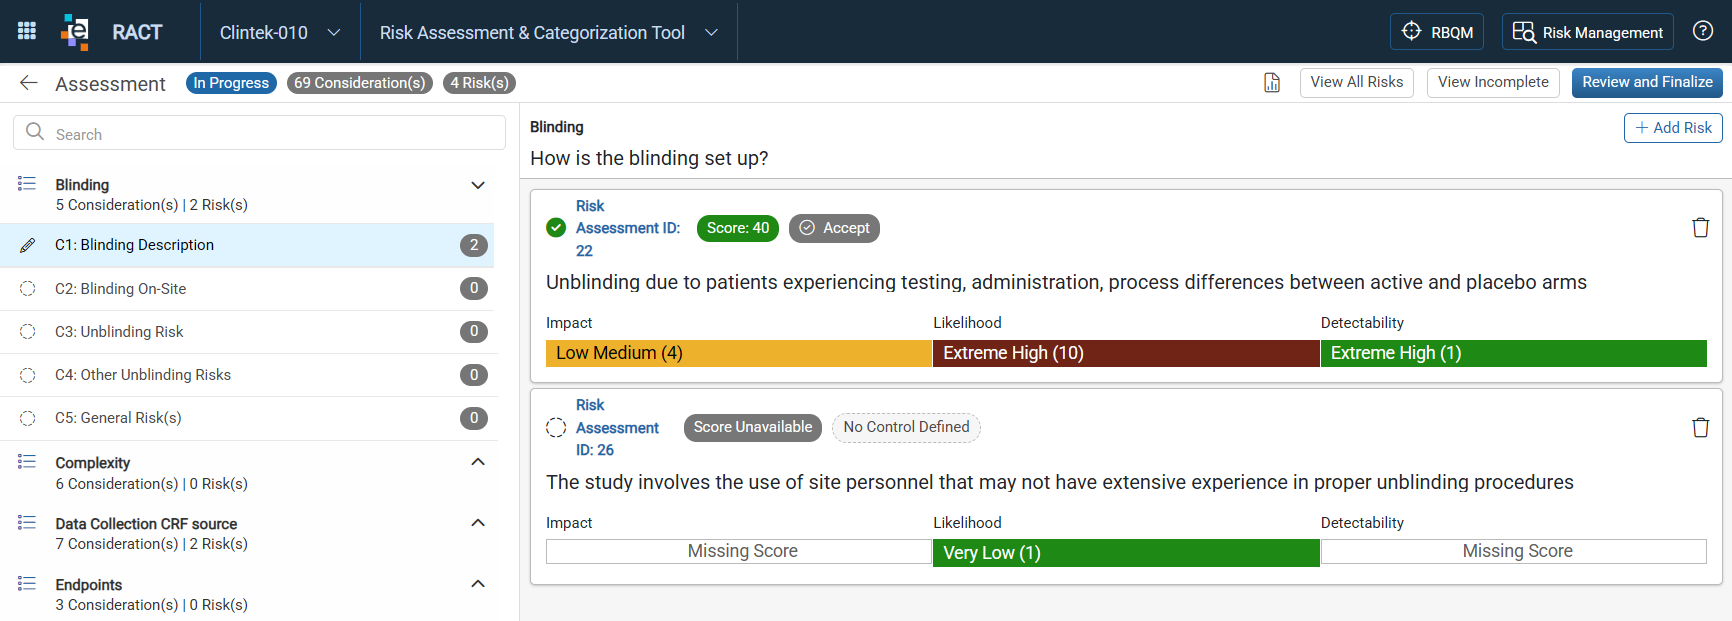Image resolution: width=1732 pixels, height=621 pixels.
Task: Click the Blinding category list icon
Action: [x=27, y=184]
